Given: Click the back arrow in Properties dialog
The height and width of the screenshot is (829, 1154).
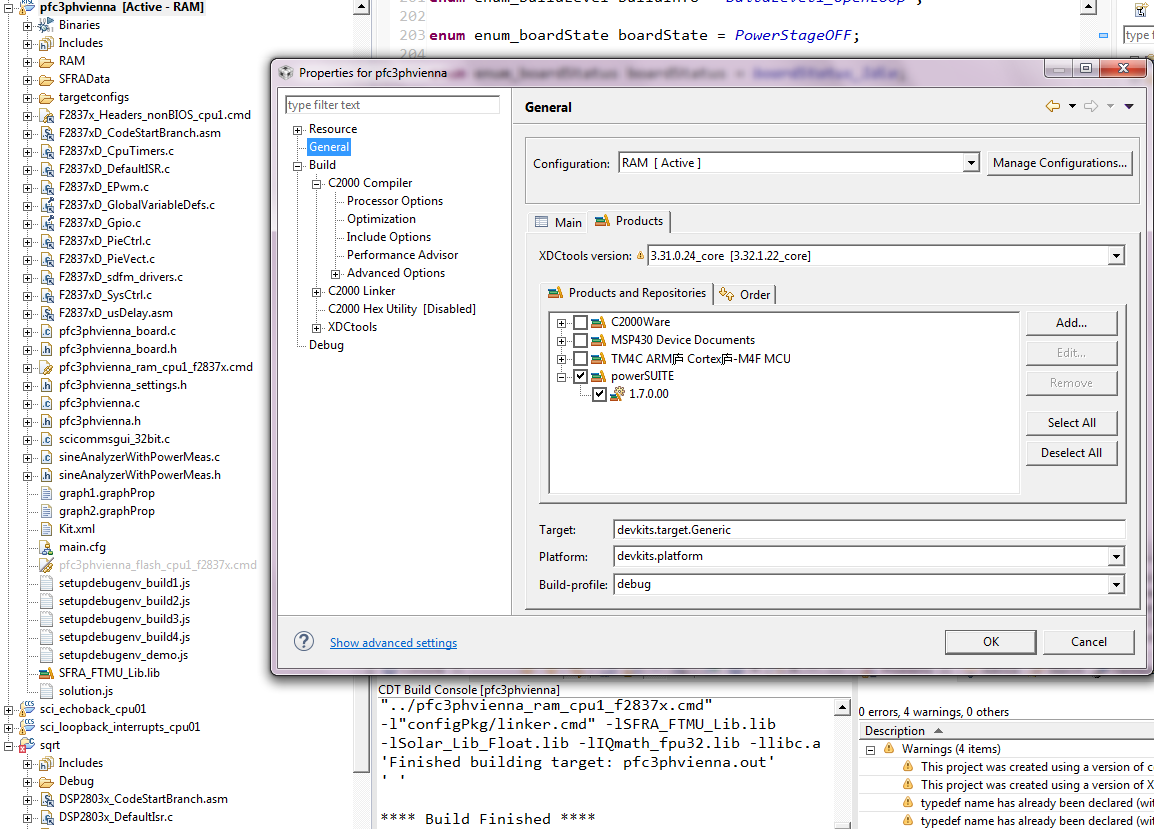Looking at the screenshot, I should 1053,107.
